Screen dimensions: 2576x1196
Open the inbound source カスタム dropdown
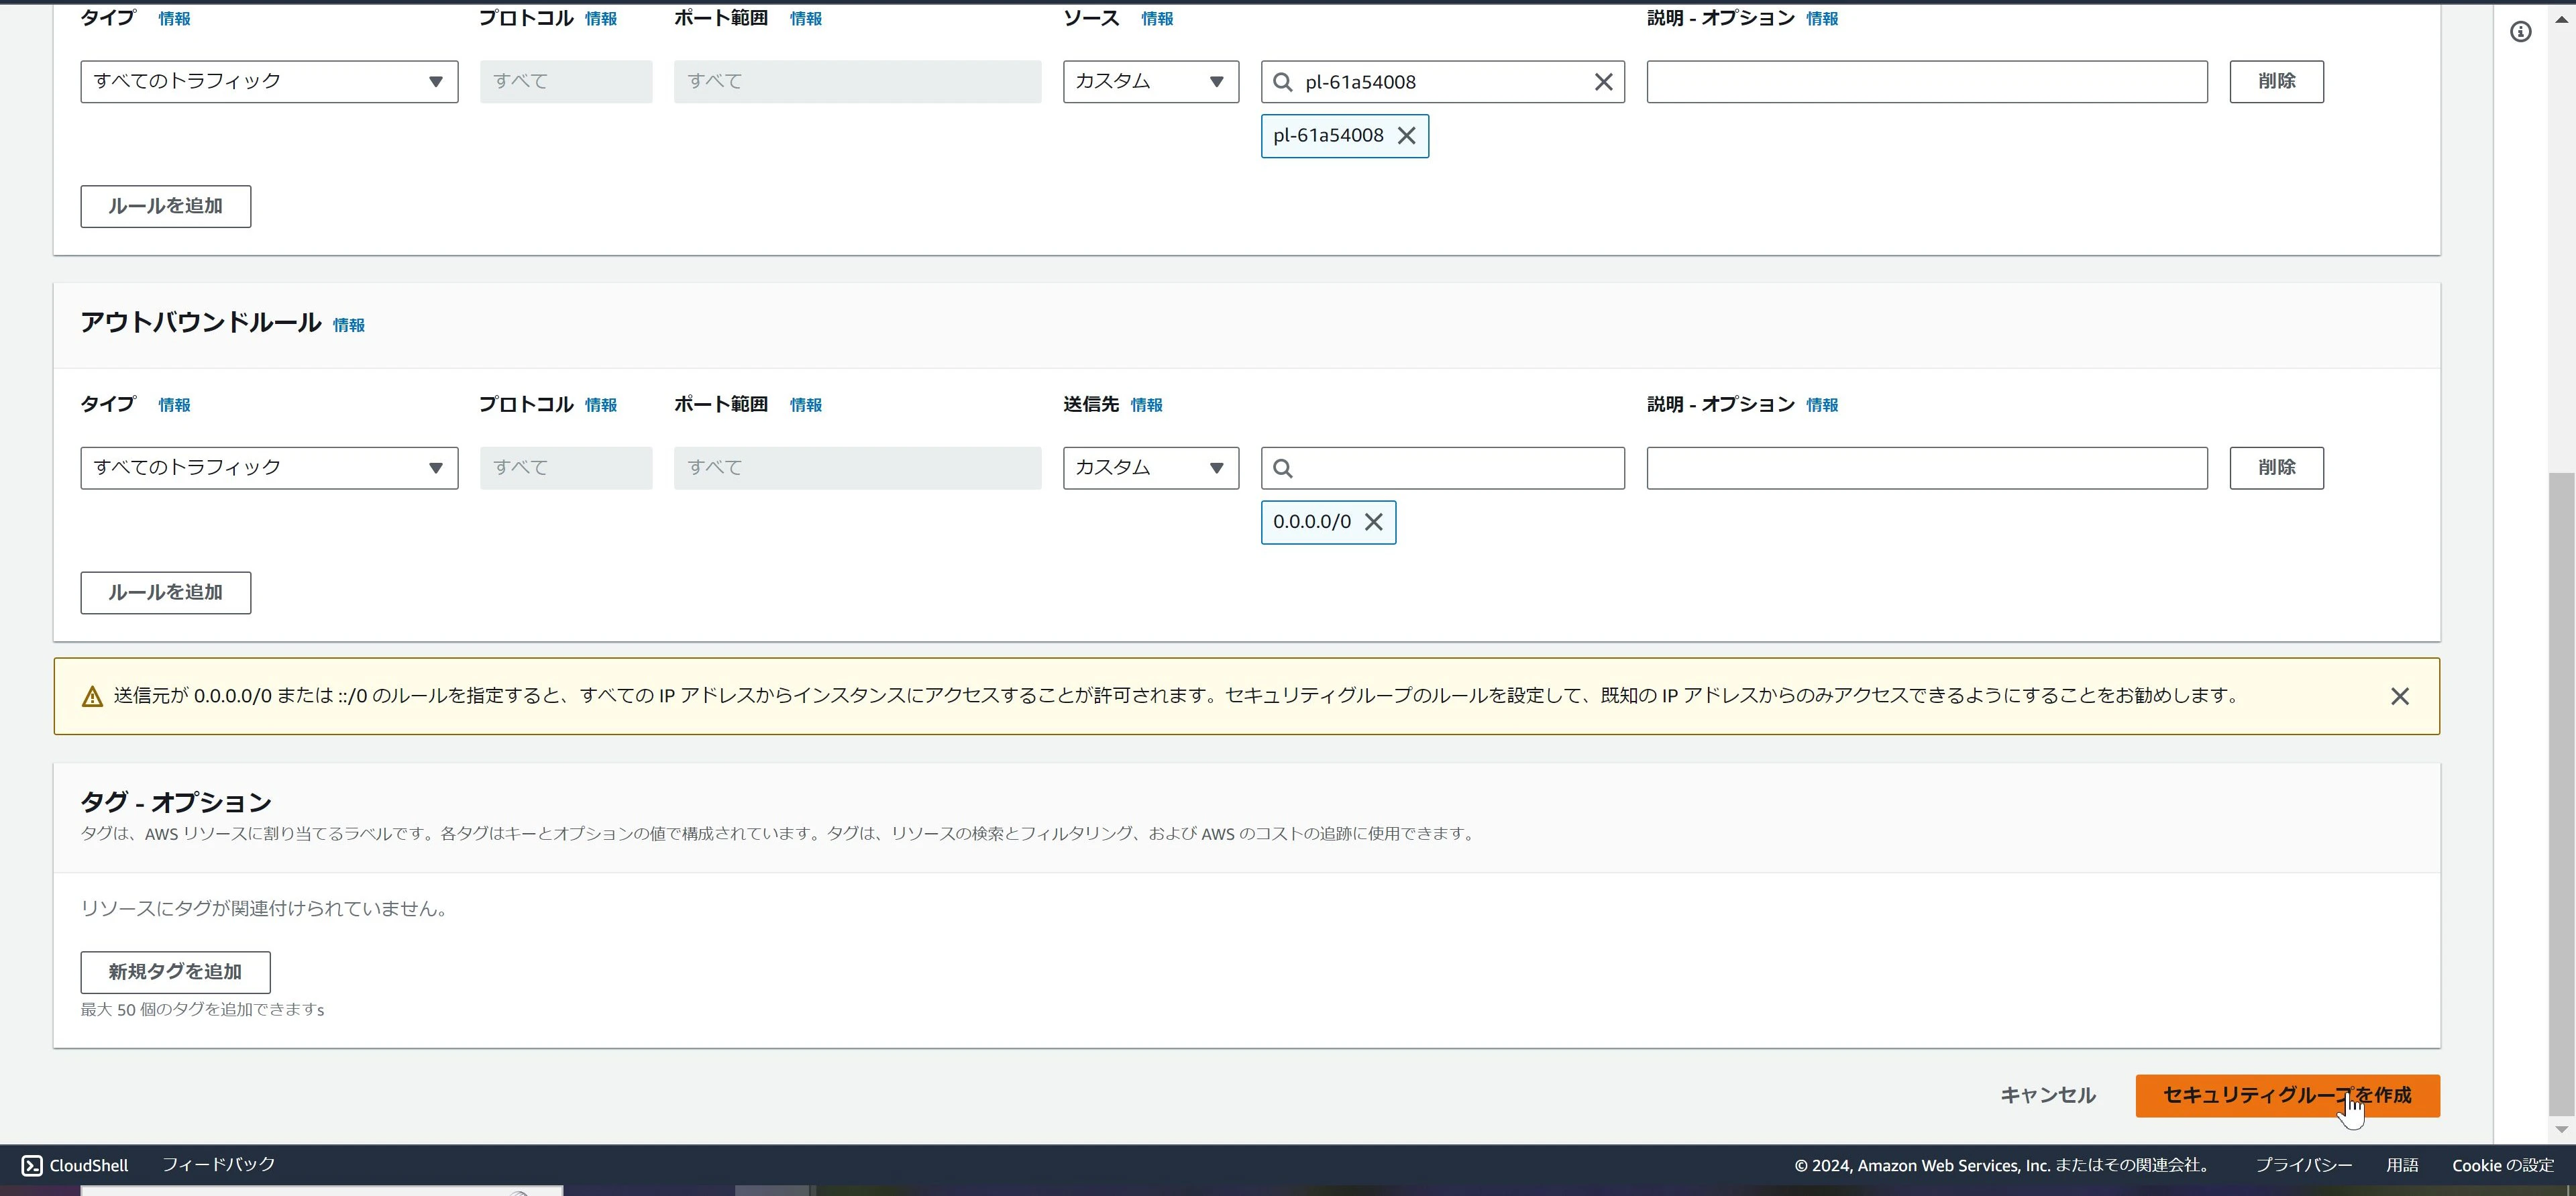pos(1150,82)
